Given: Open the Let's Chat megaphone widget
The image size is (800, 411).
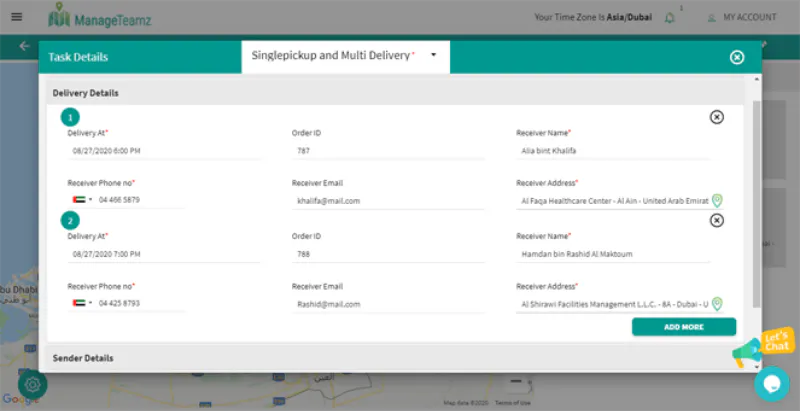Looking at the screenshot, I should [x=763, y=347].
